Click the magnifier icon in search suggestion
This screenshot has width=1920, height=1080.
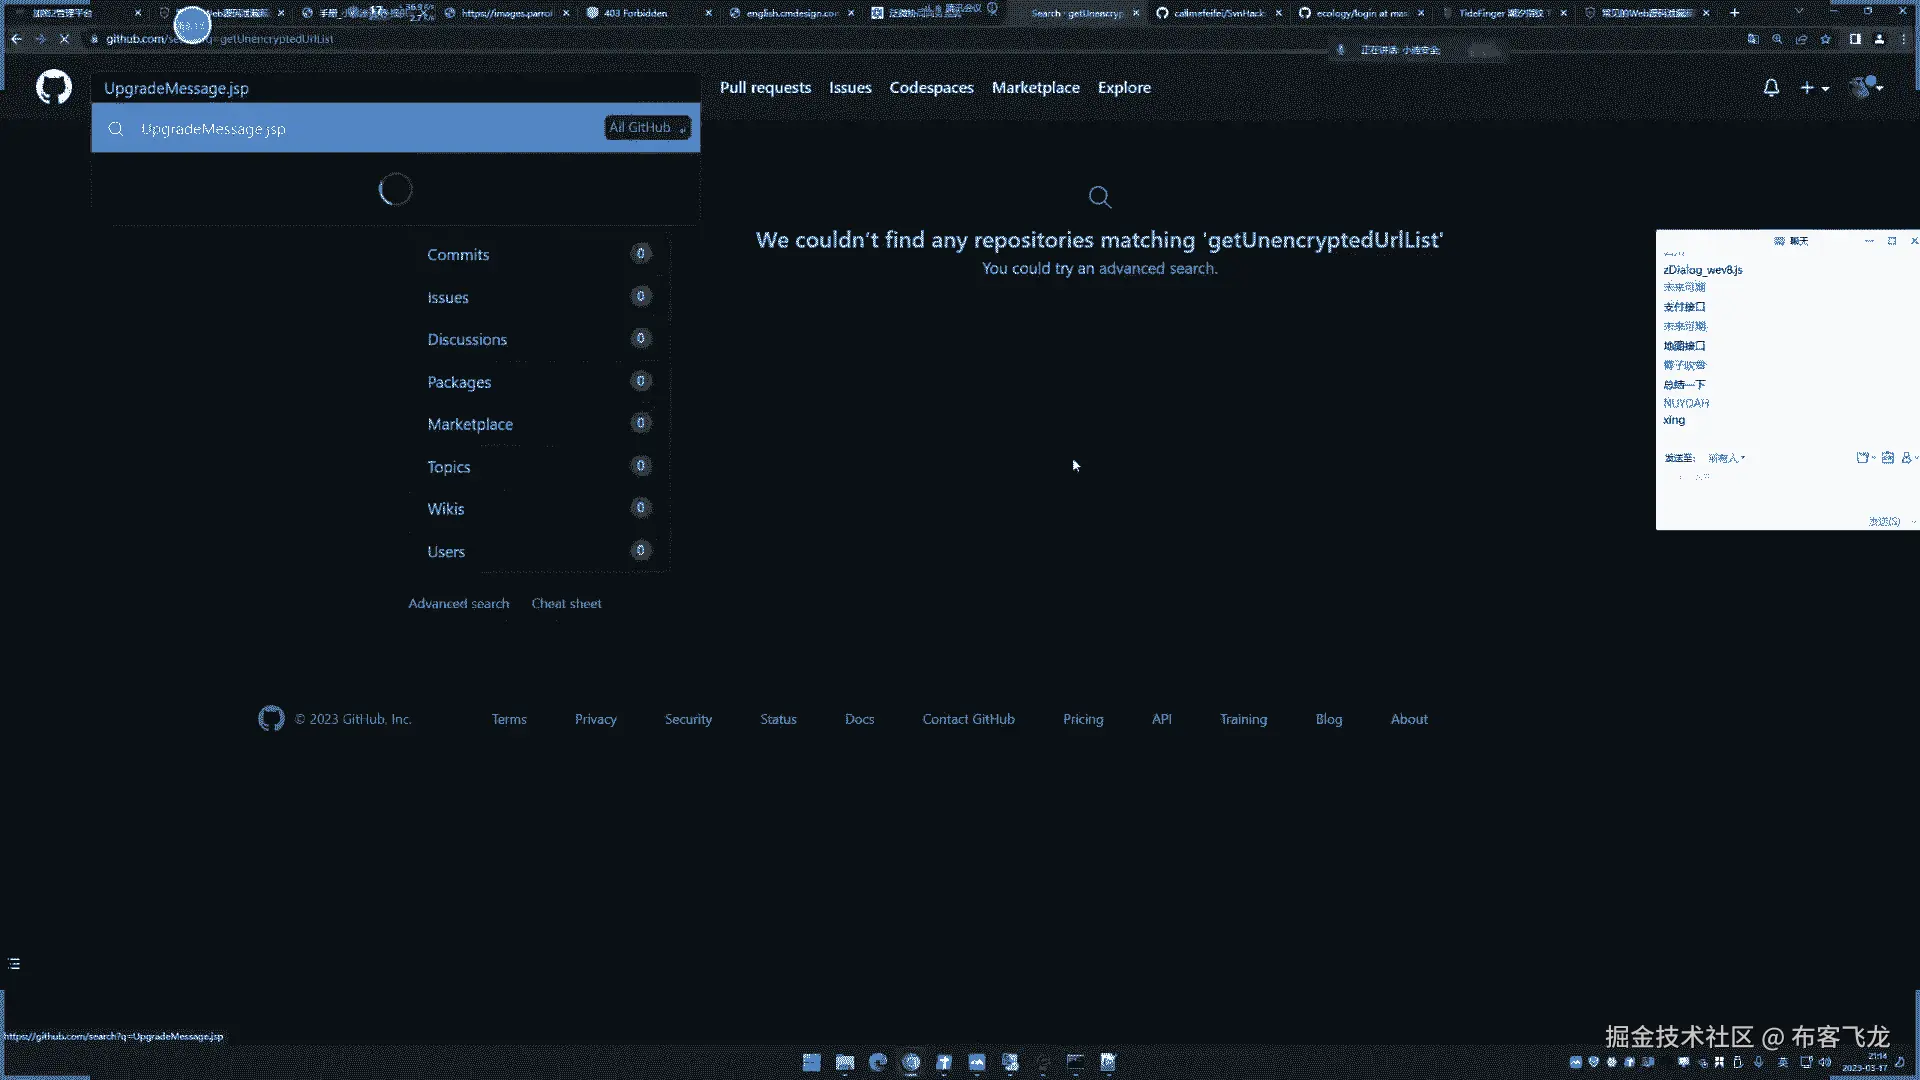click(116, 129)
